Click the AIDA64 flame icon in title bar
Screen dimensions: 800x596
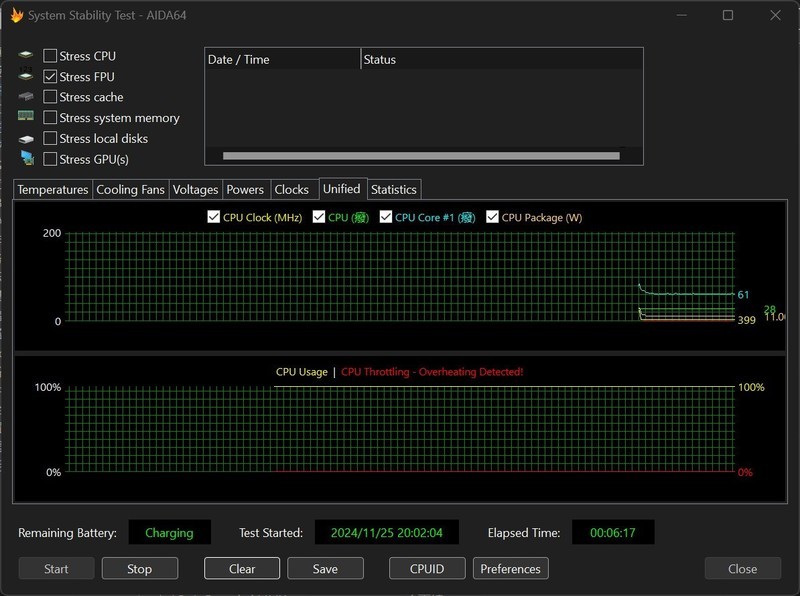pyautogui.click(x=16, y=15)
